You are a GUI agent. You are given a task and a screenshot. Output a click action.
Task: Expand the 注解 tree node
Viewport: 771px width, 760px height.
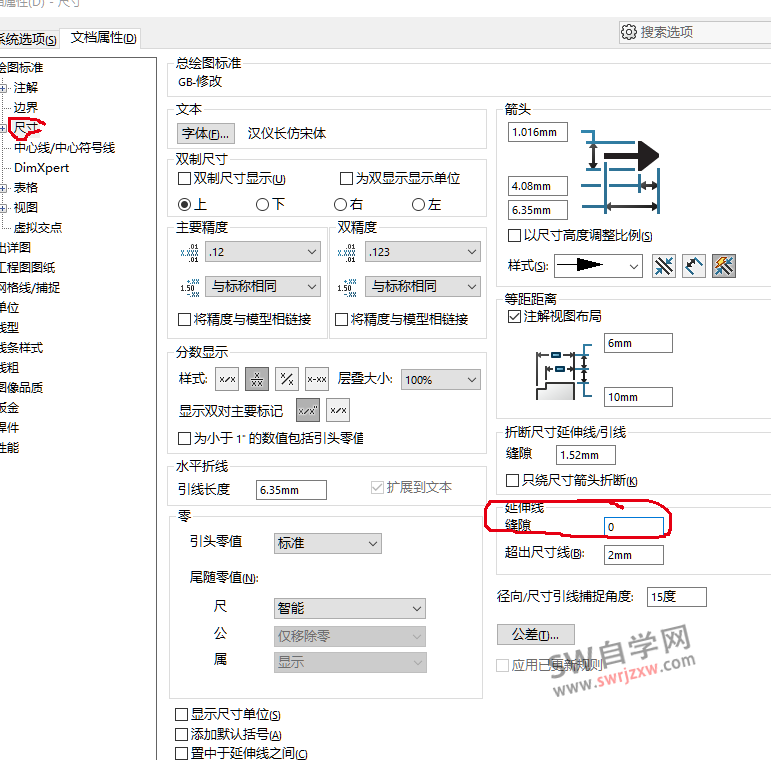tap(3, 88)
